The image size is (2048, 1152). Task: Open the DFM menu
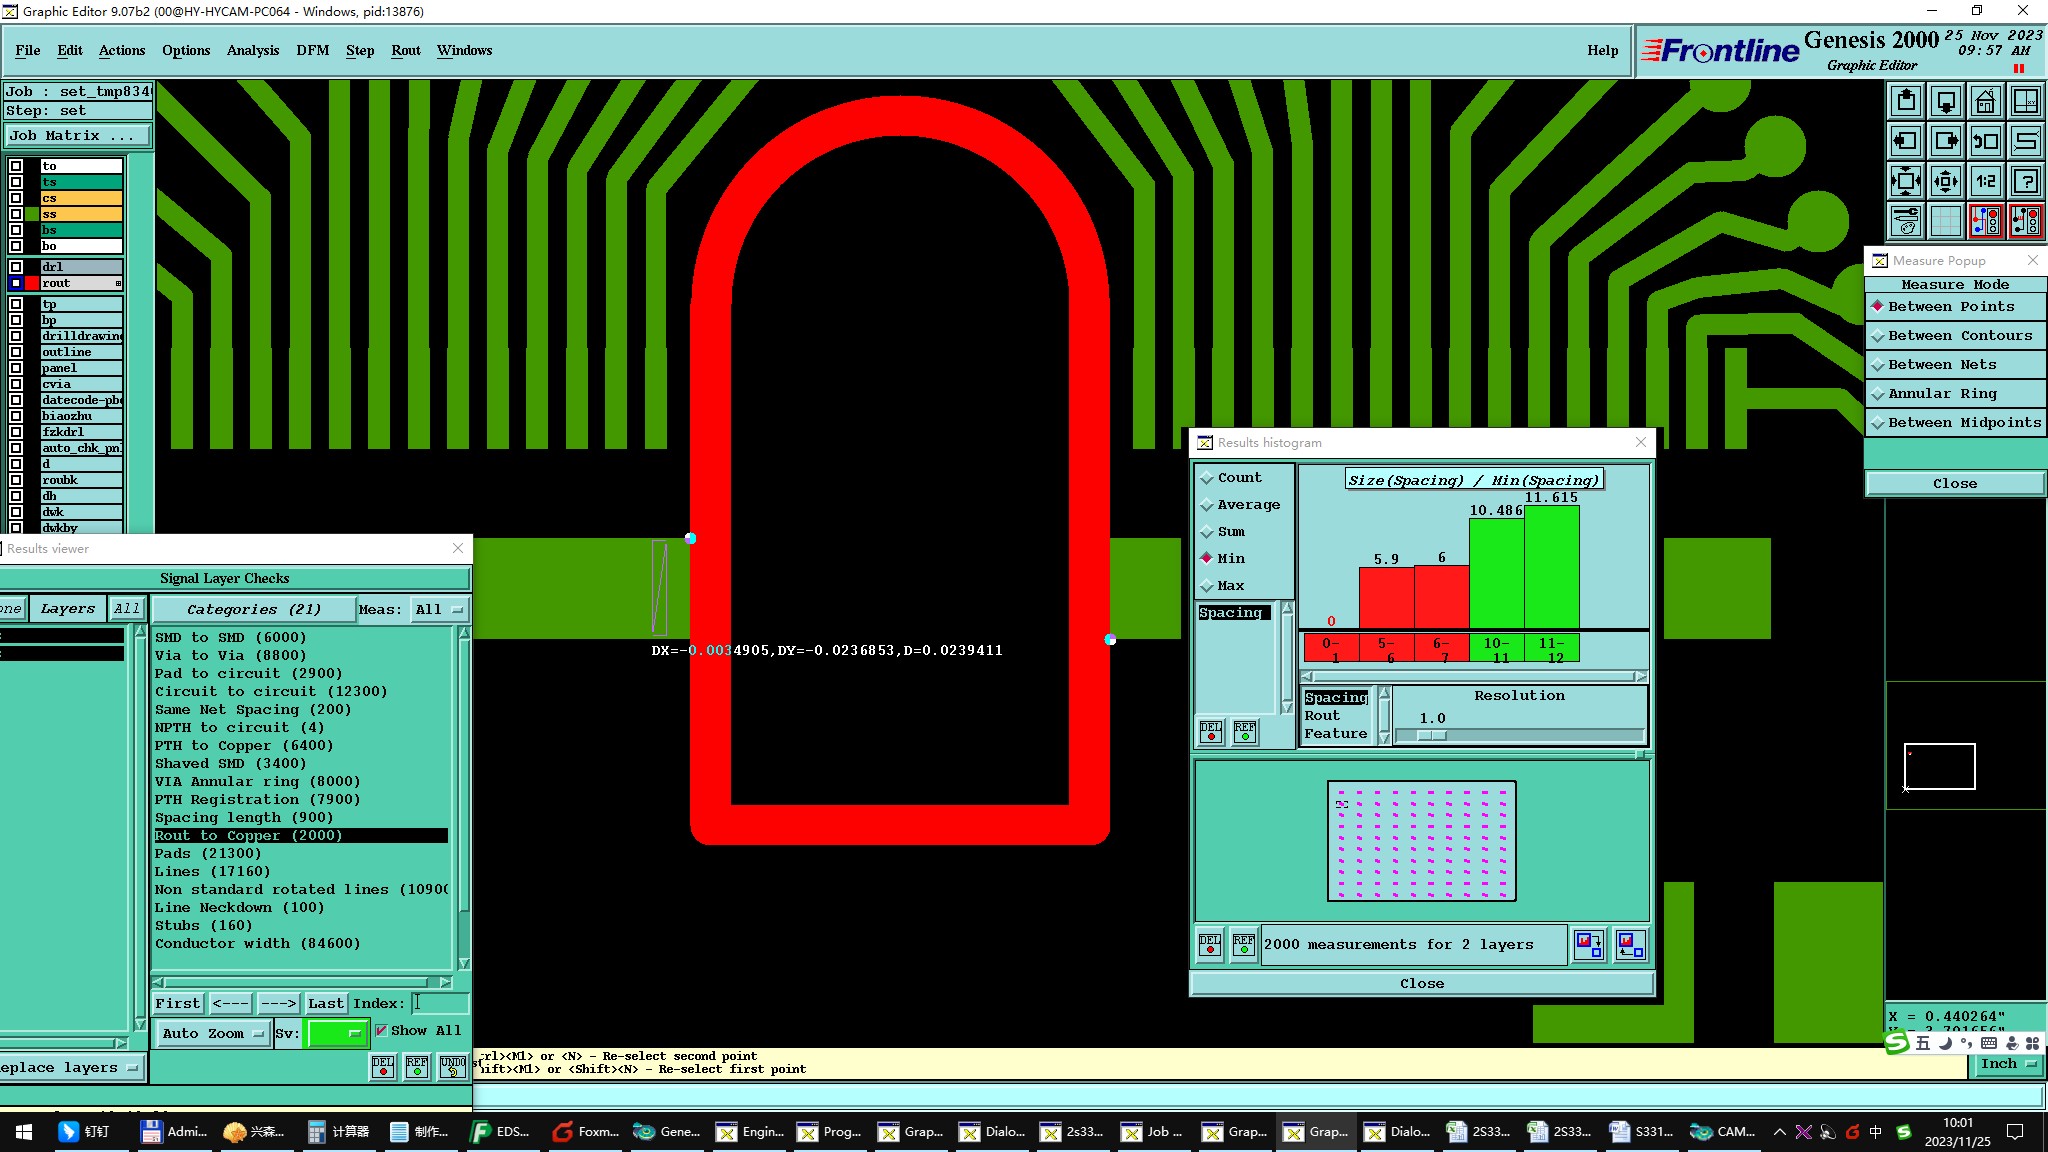click(312, 50)
